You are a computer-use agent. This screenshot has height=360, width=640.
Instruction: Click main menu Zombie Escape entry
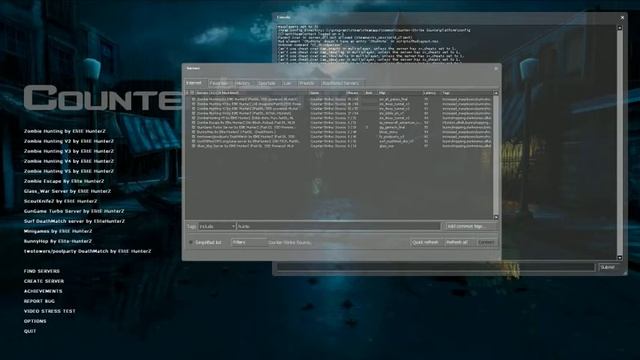[64, 181]
